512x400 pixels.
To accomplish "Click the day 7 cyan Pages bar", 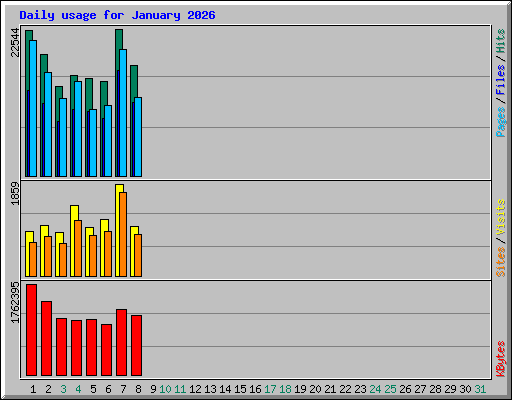I will coord(123,113).
